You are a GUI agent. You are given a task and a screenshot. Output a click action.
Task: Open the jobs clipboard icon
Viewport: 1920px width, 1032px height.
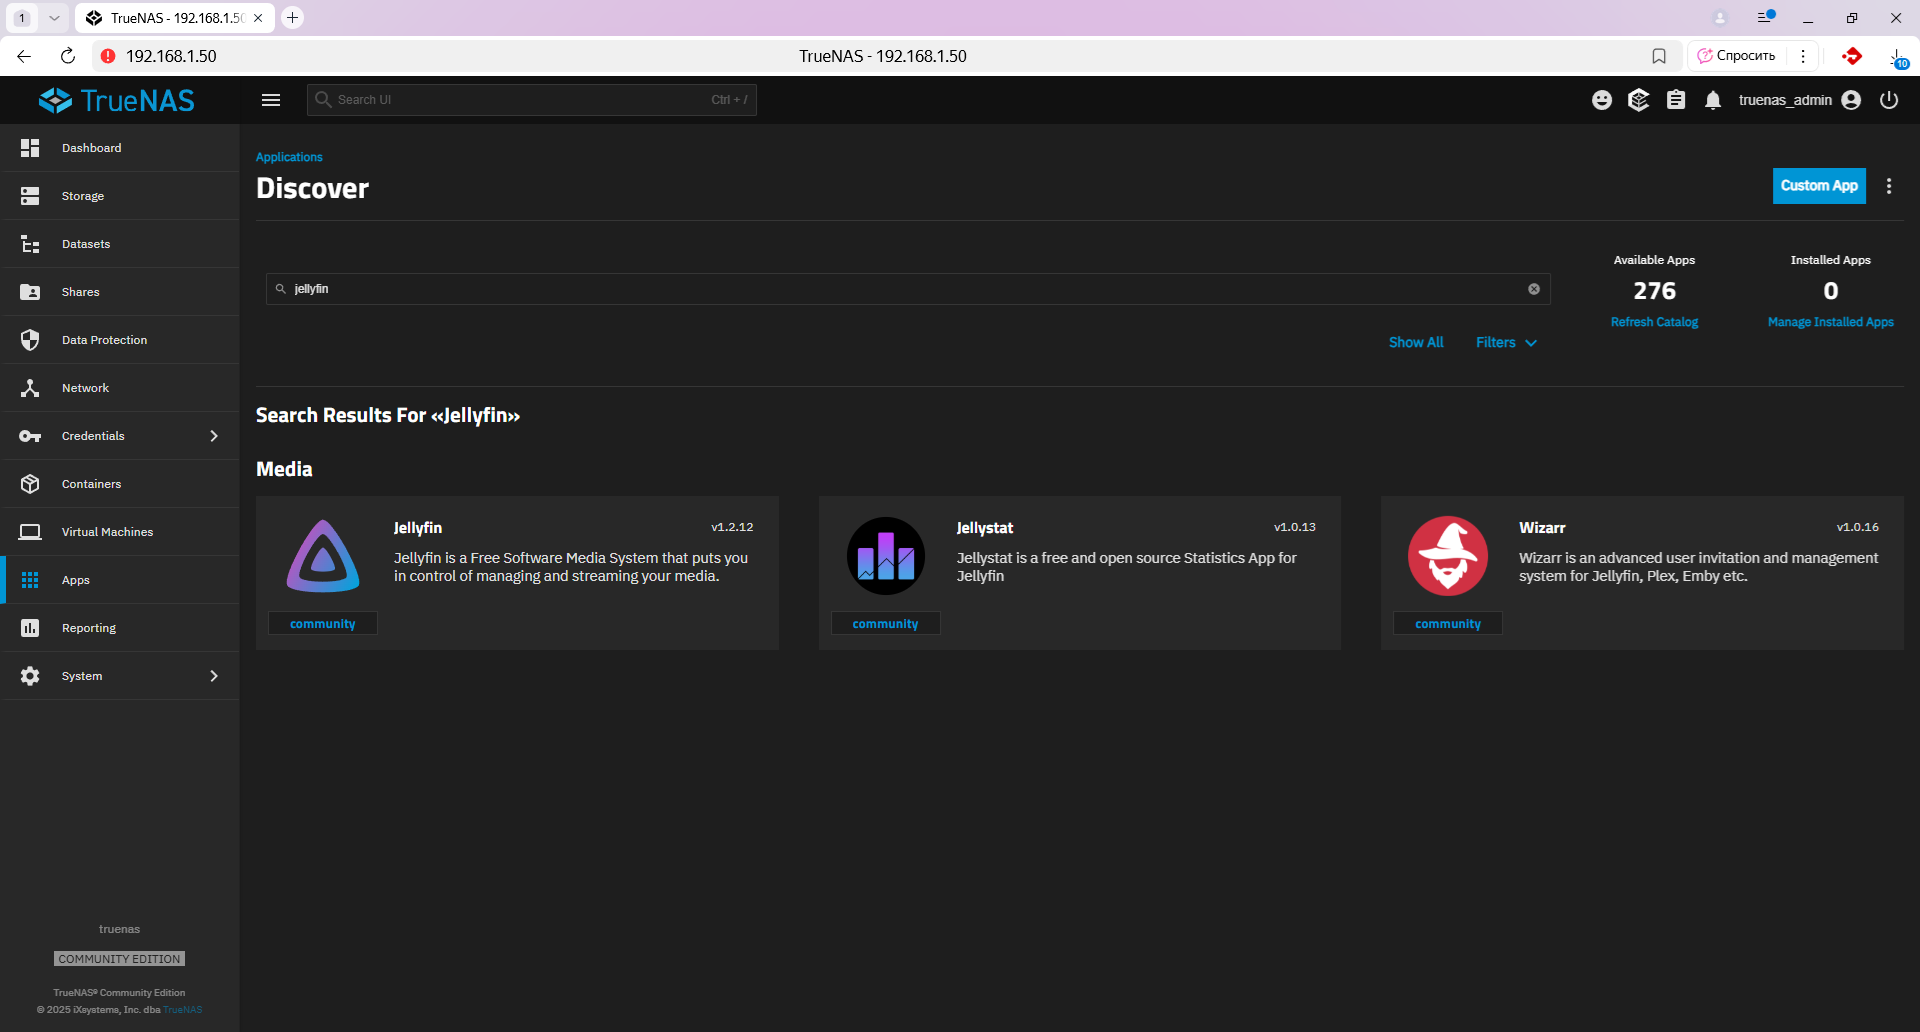point(1676,100)
